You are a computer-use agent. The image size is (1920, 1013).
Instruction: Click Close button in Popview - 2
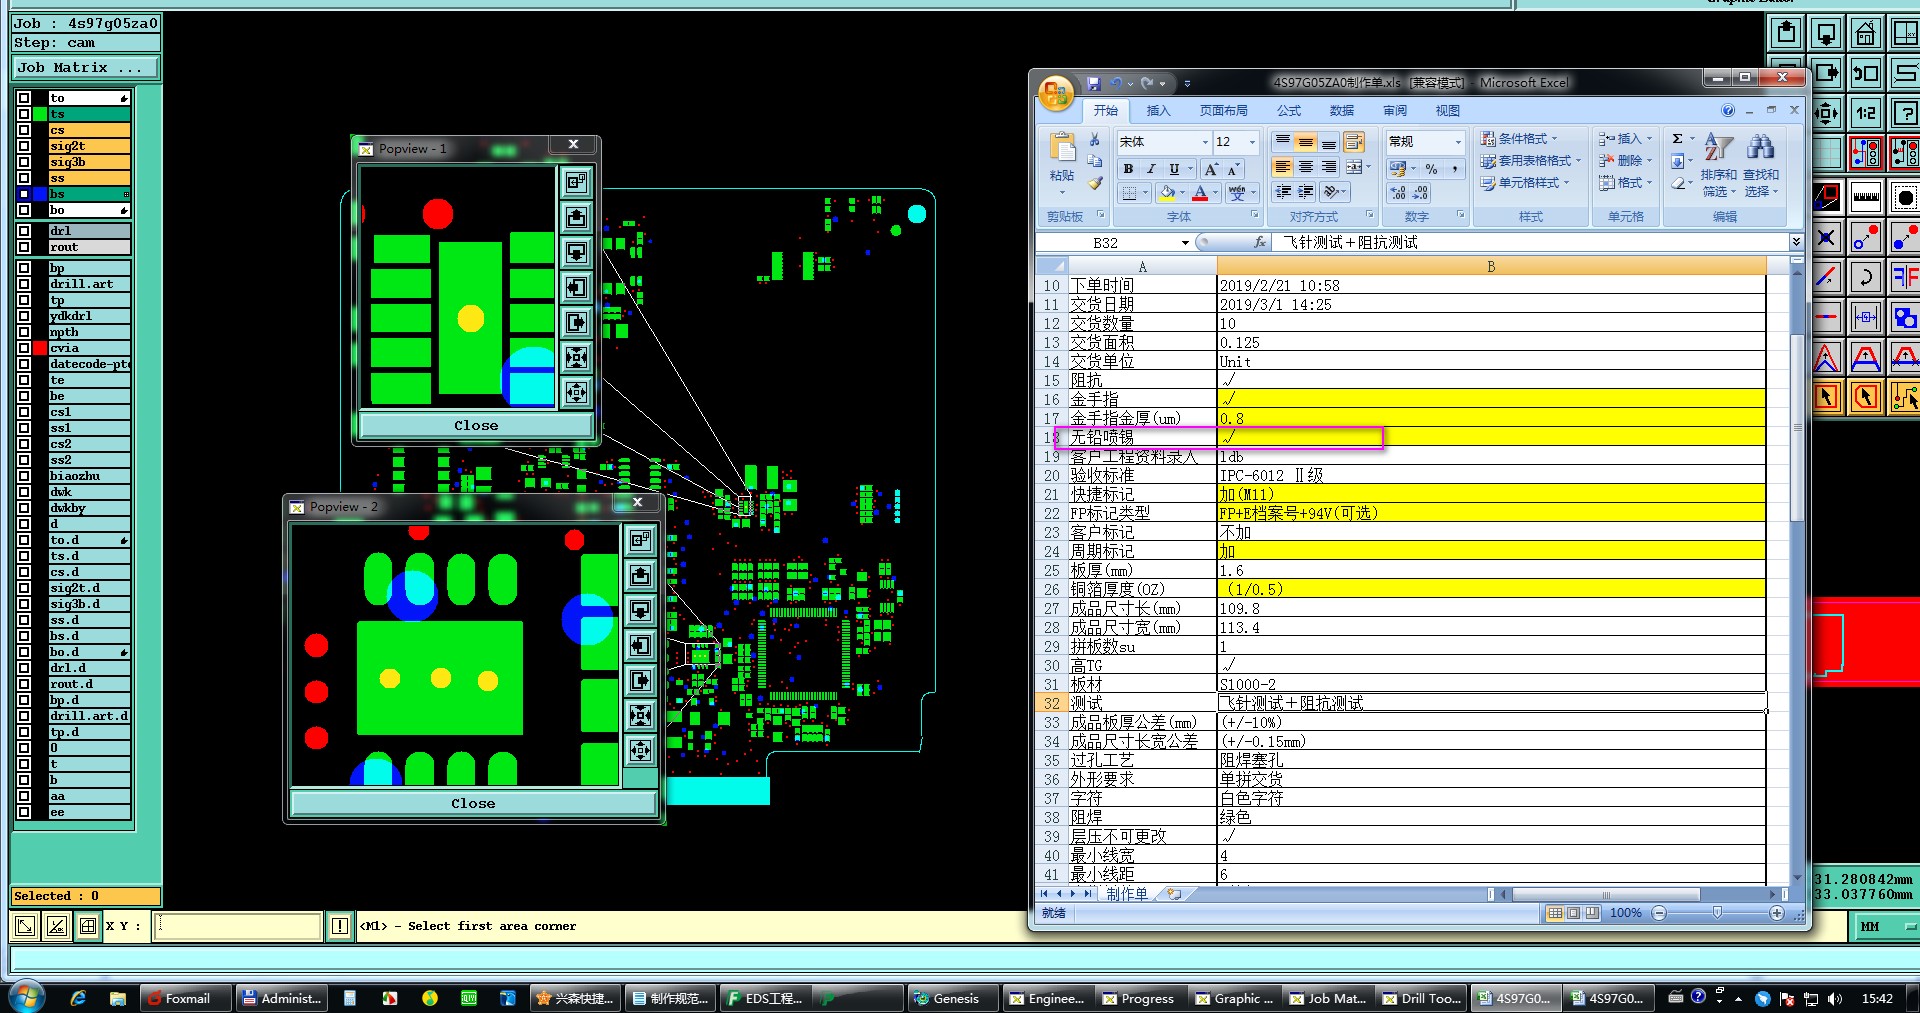coord(473,803)
